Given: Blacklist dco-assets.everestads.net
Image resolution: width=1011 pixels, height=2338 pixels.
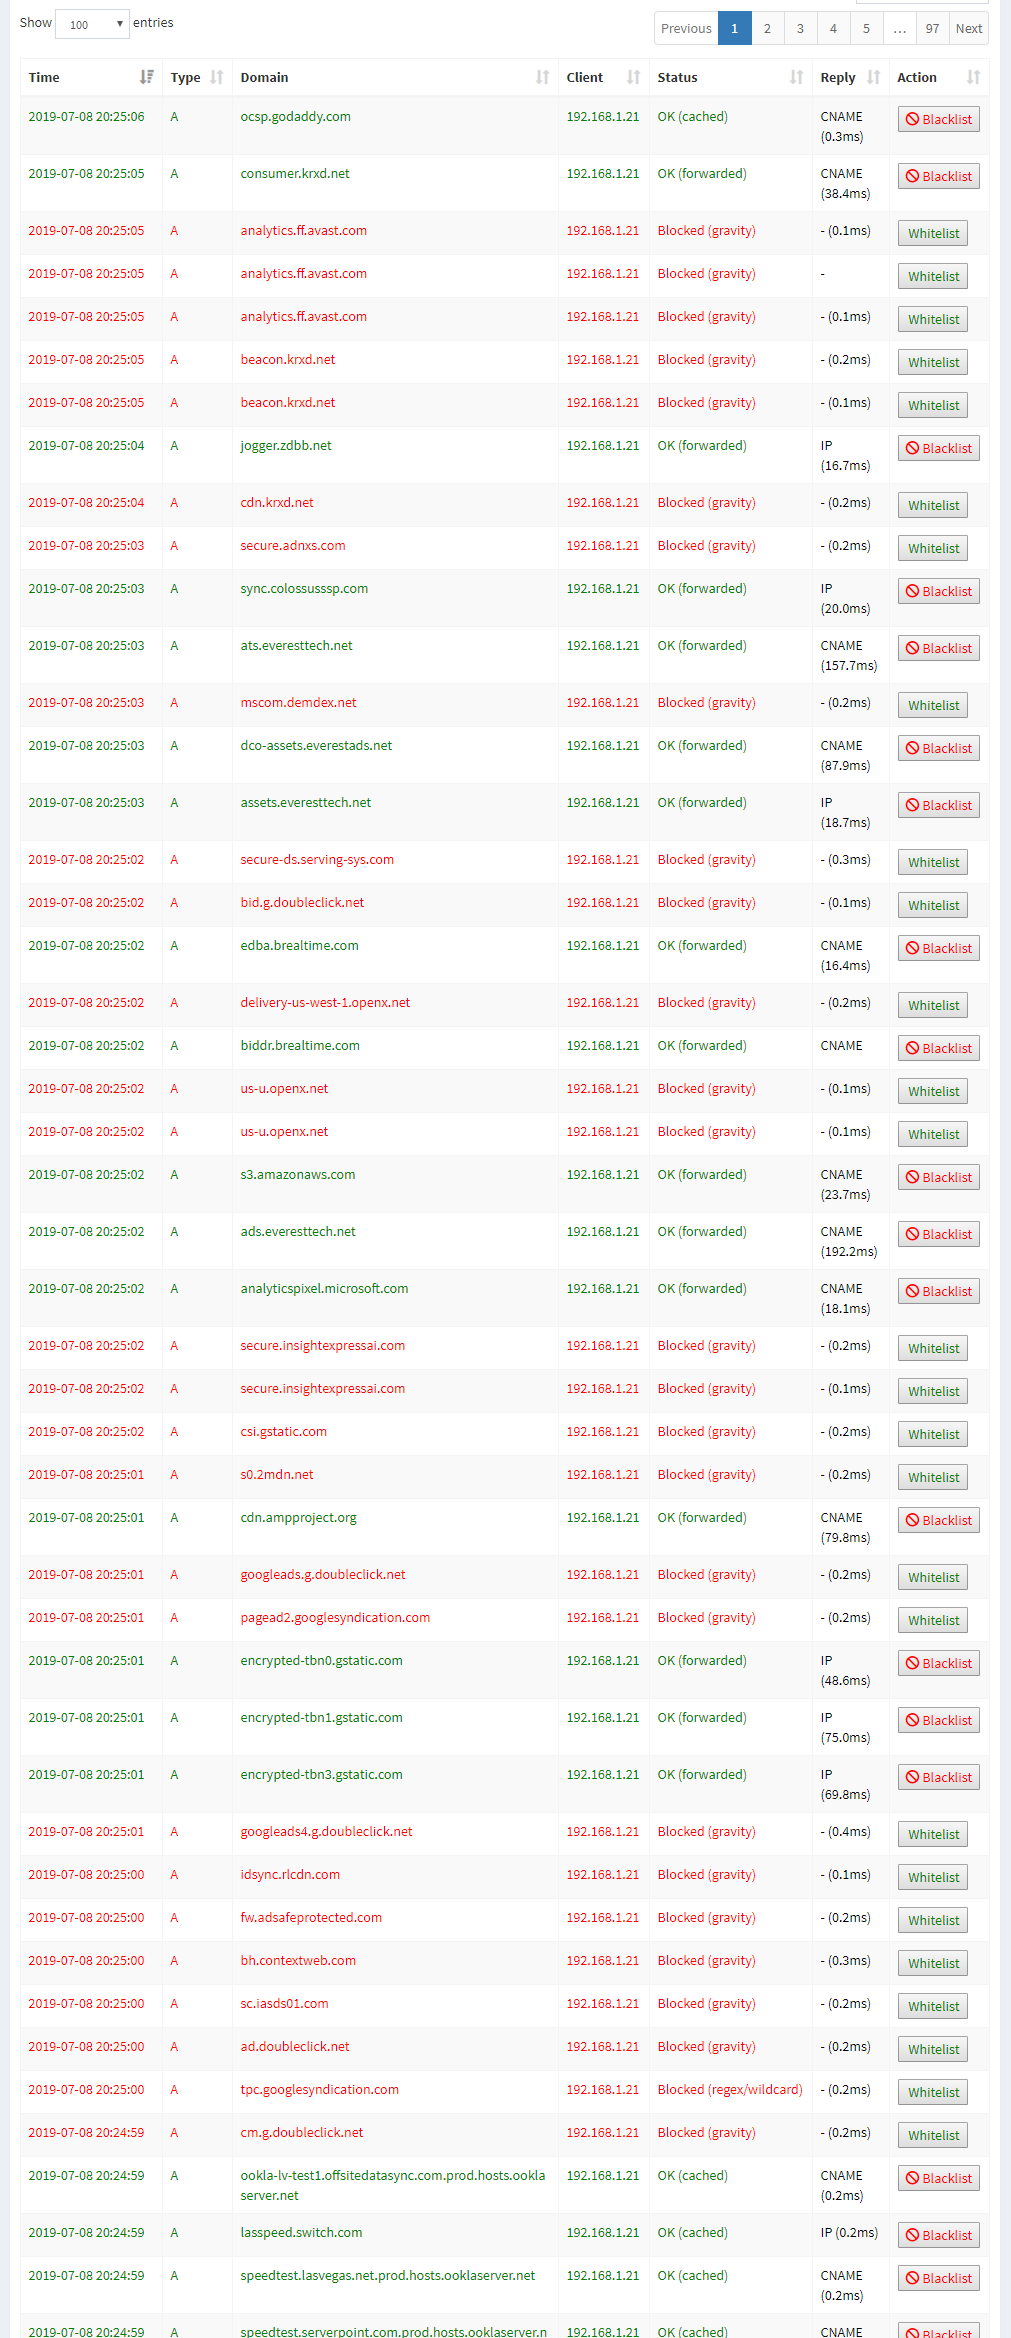Looking at the screenshot, I should click(x=938, y=748).
